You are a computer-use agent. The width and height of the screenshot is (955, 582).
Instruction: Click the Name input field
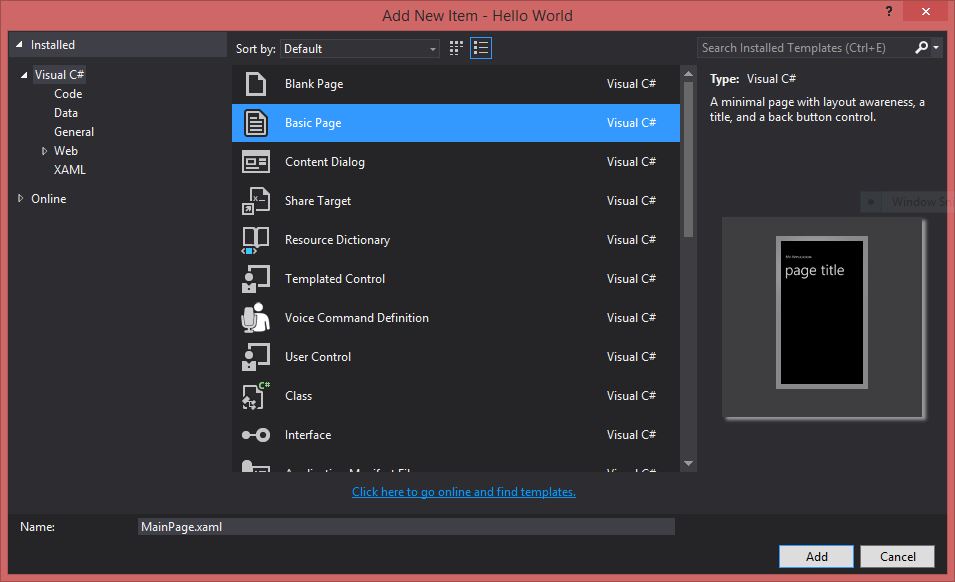[406, 526]
